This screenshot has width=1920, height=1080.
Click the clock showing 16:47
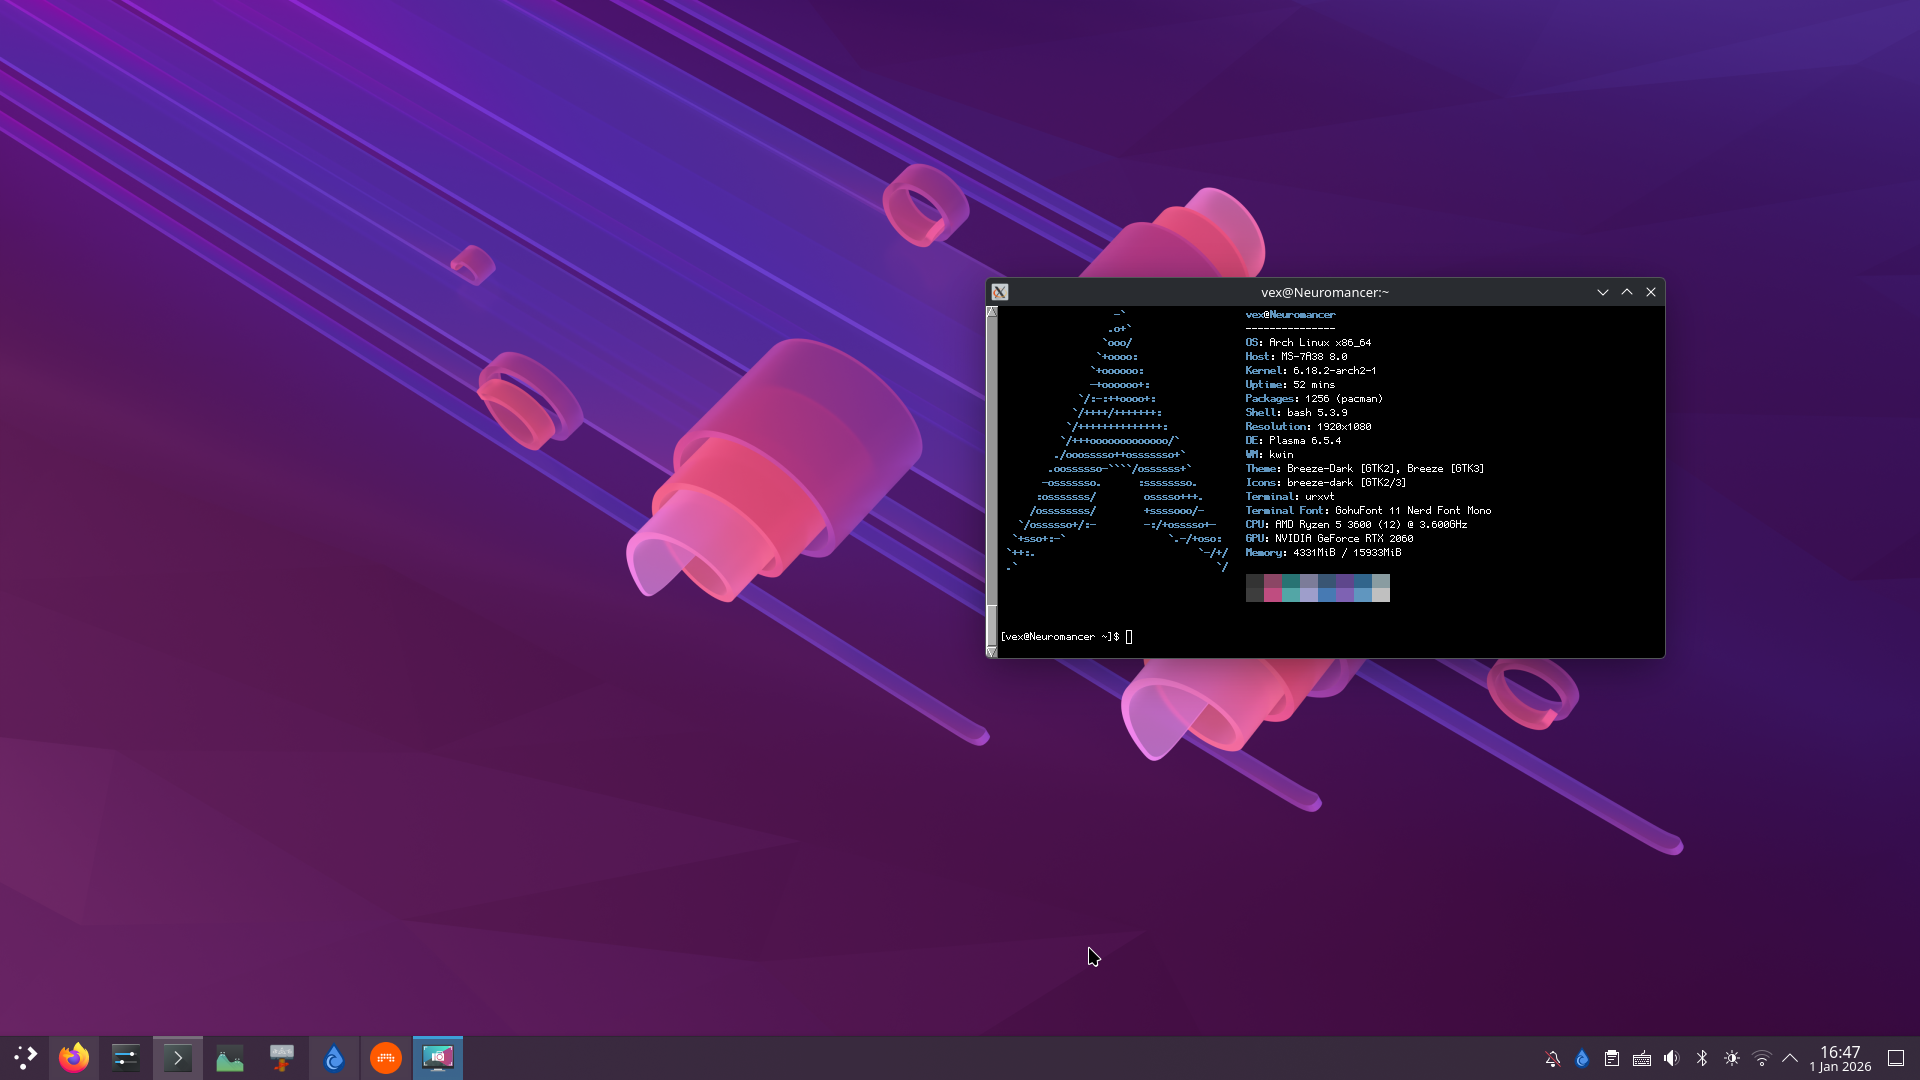[x=1840, y=1058]
